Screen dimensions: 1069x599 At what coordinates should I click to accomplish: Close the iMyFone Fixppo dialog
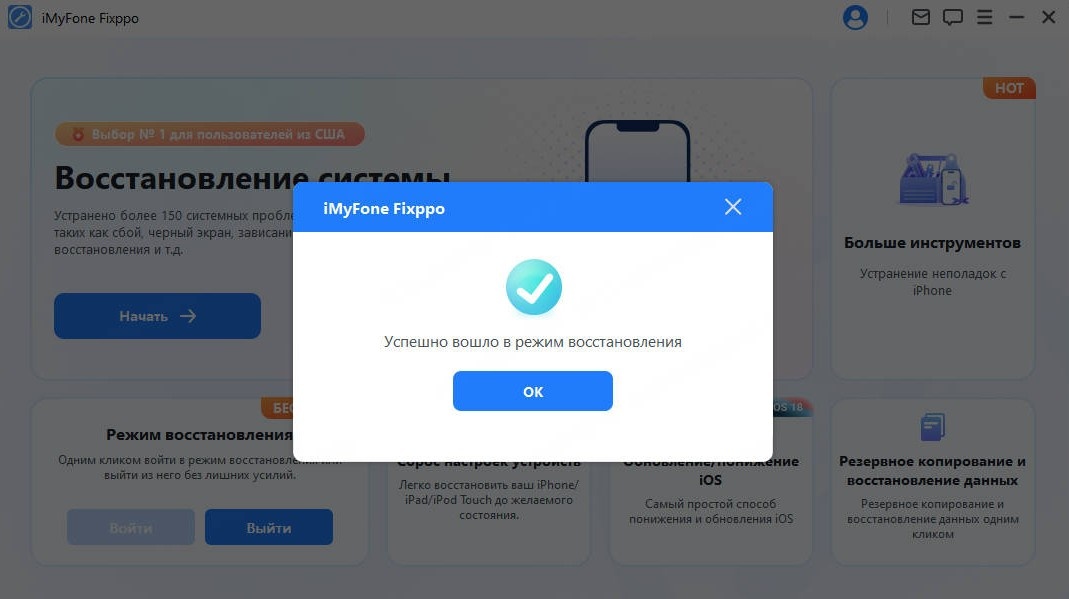tap(733, 207)
